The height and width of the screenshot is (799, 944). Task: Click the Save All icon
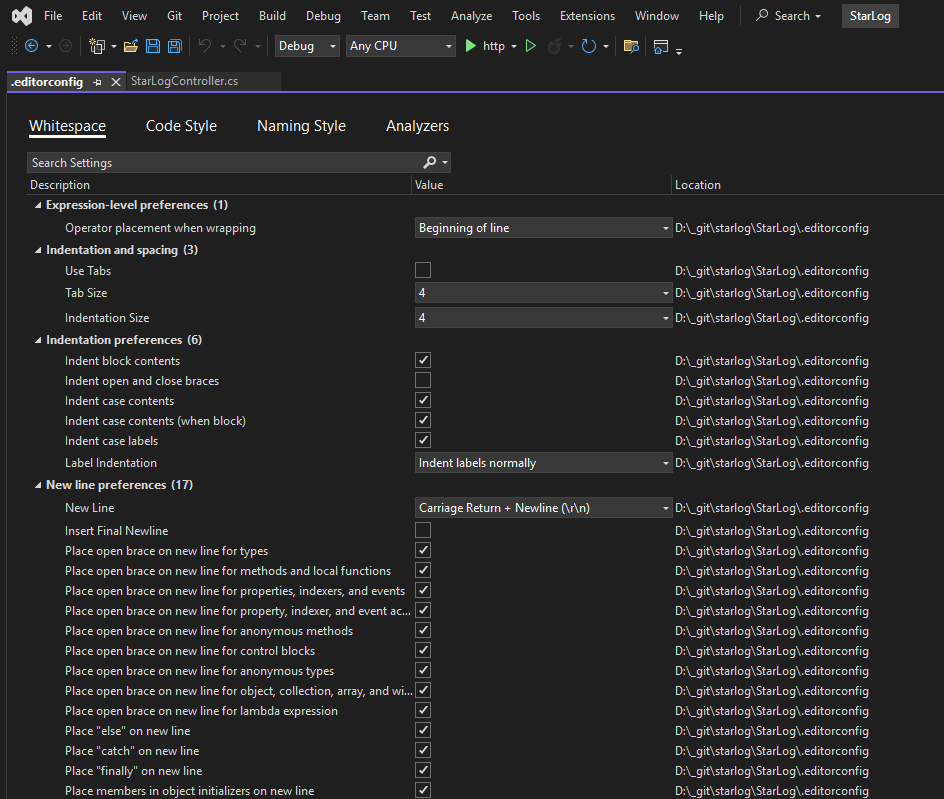(175, 46)
